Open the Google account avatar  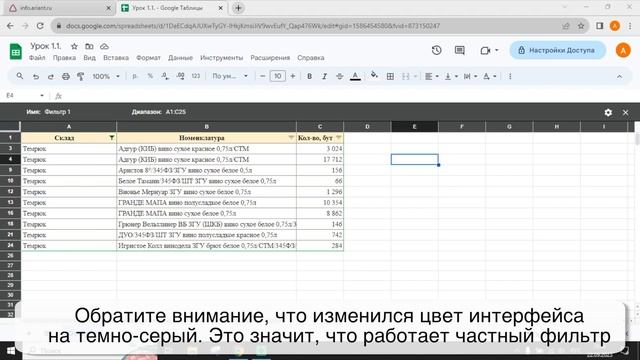(x=623, y=50)
